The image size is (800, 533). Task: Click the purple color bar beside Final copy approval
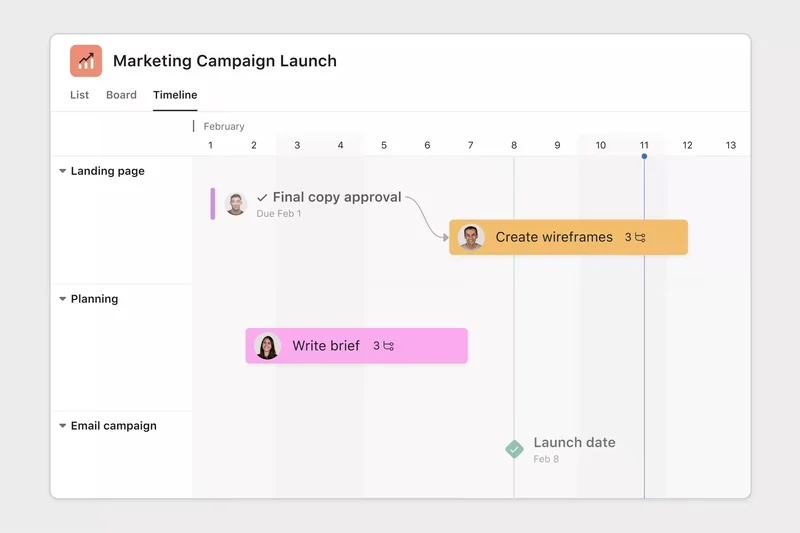click(213, 204)
